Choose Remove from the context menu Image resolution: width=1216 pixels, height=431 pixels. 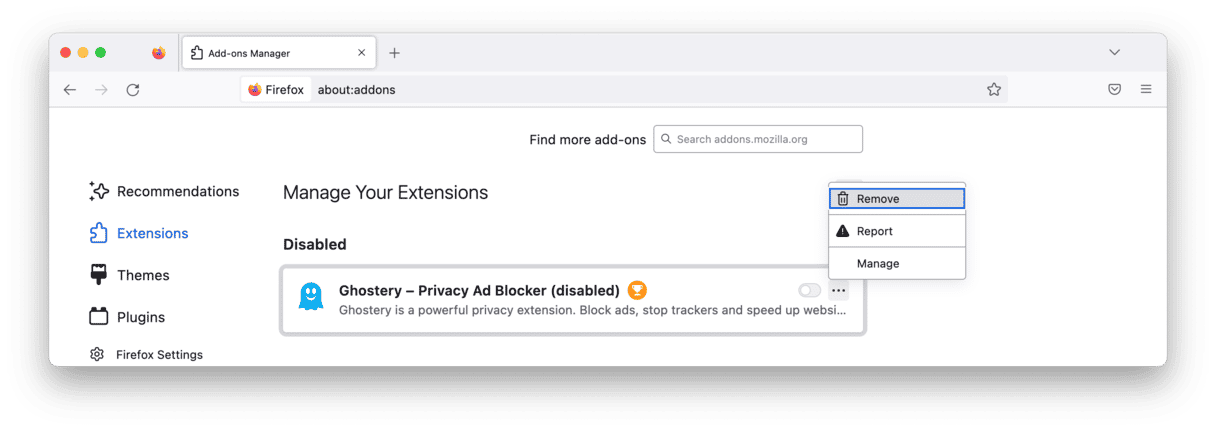click(897, 199)
